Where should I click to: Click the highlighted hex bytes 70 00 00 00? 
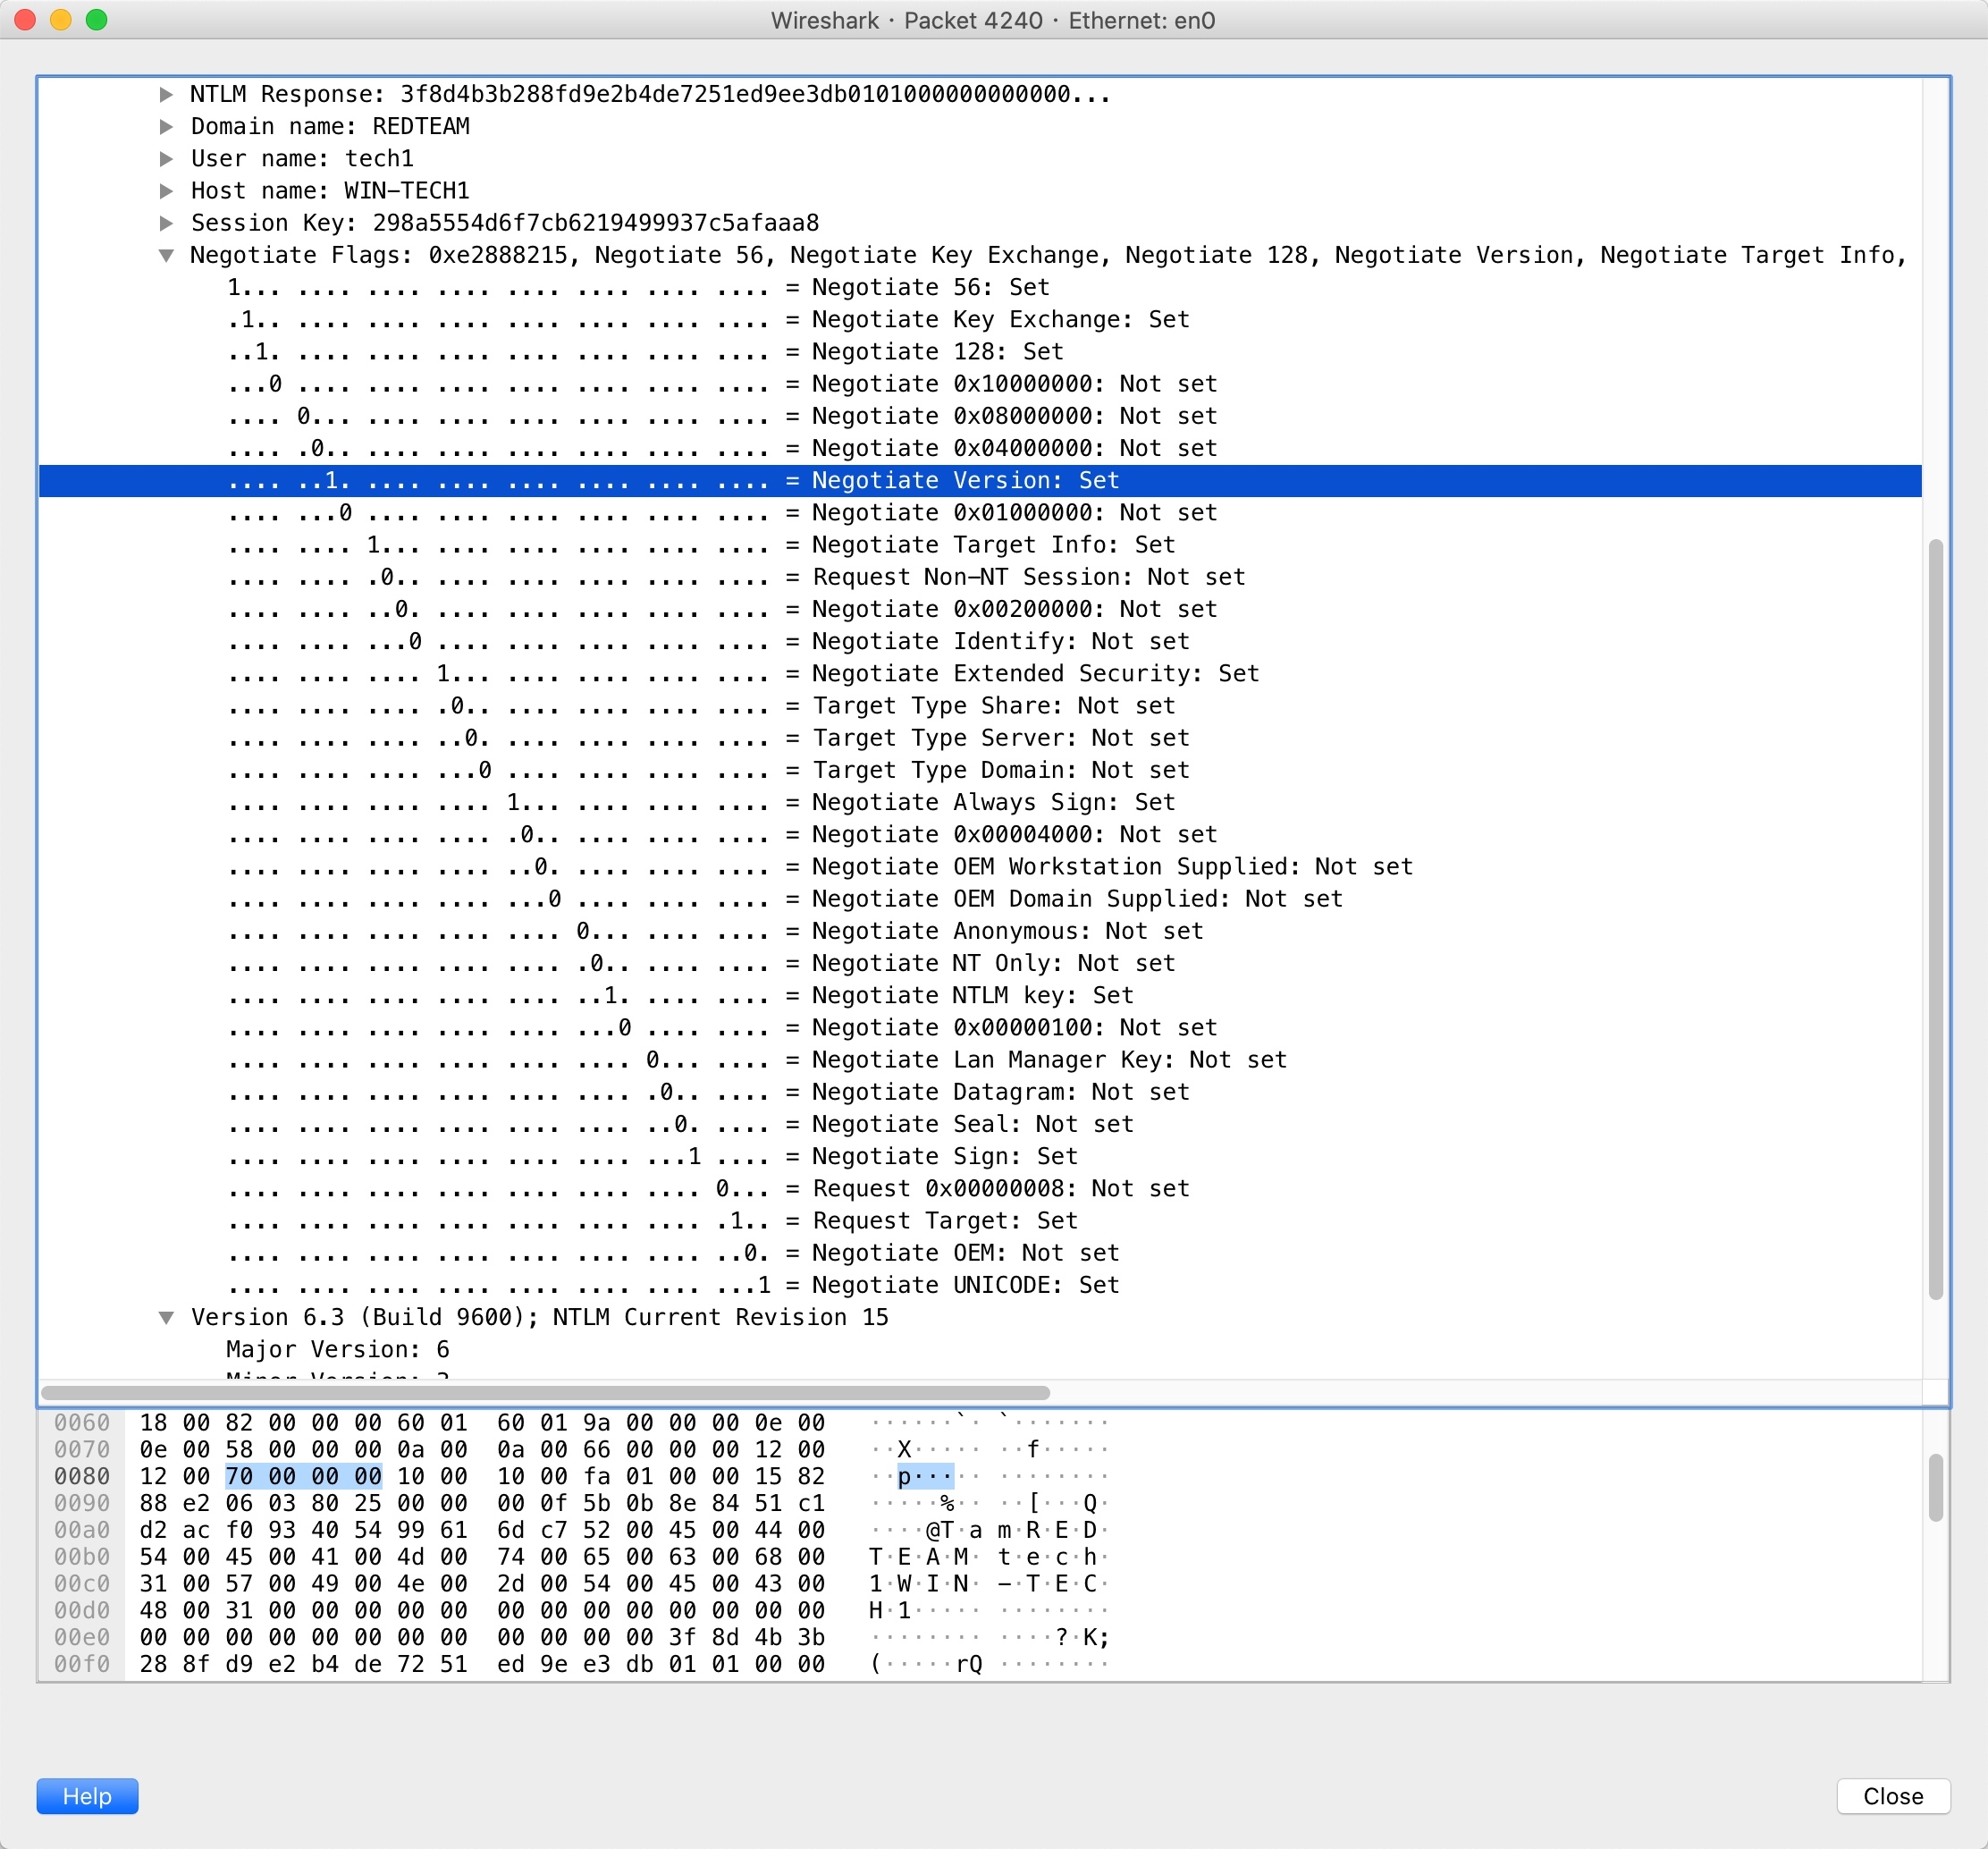click(x=303, y=1476)
